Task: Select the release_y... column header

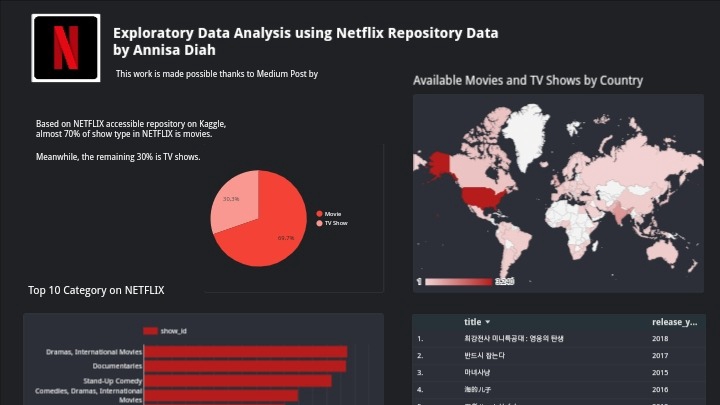Action: pos(674,322)
